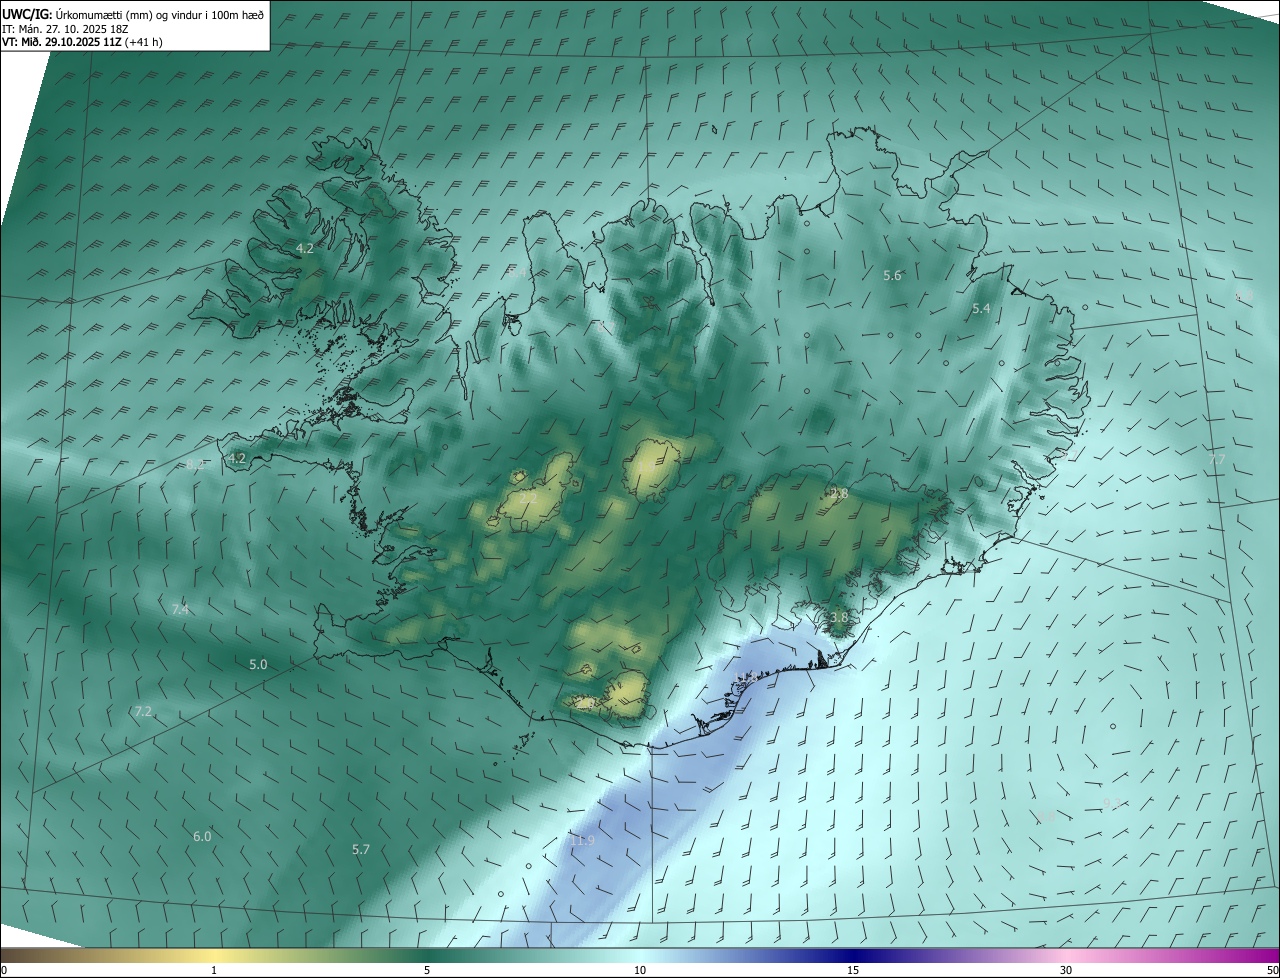
Task: Click the 2.8 value on Vatnajökull glacier
Action: (839, 493)
